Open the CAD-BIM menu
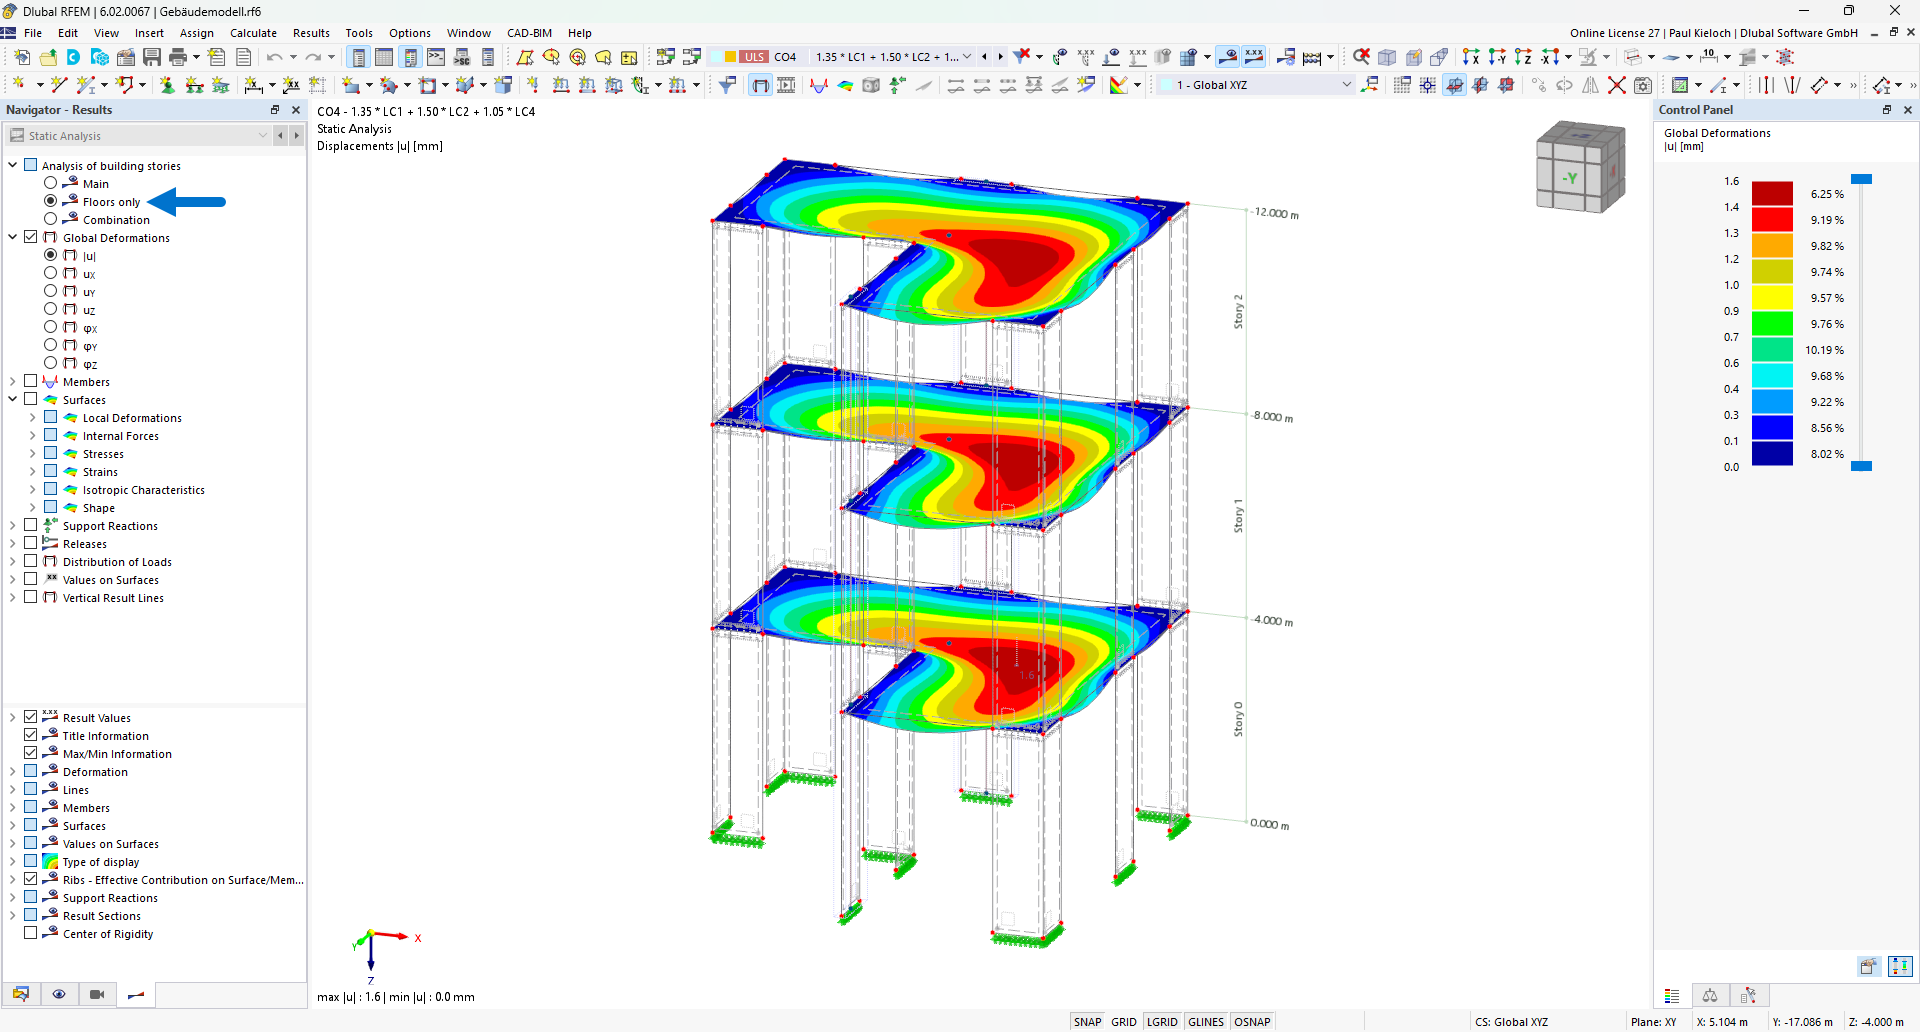 pos(529,32)
